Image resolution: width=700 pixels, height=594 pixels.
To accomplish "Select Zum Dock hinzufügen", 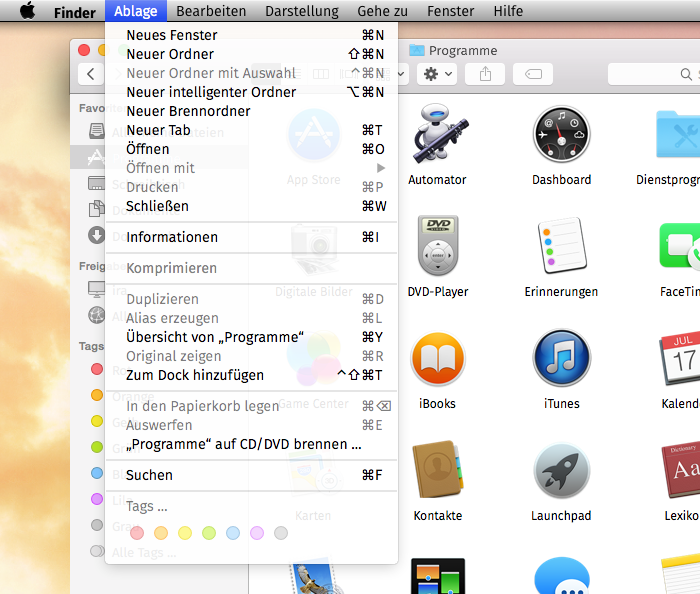I will 251,375.
